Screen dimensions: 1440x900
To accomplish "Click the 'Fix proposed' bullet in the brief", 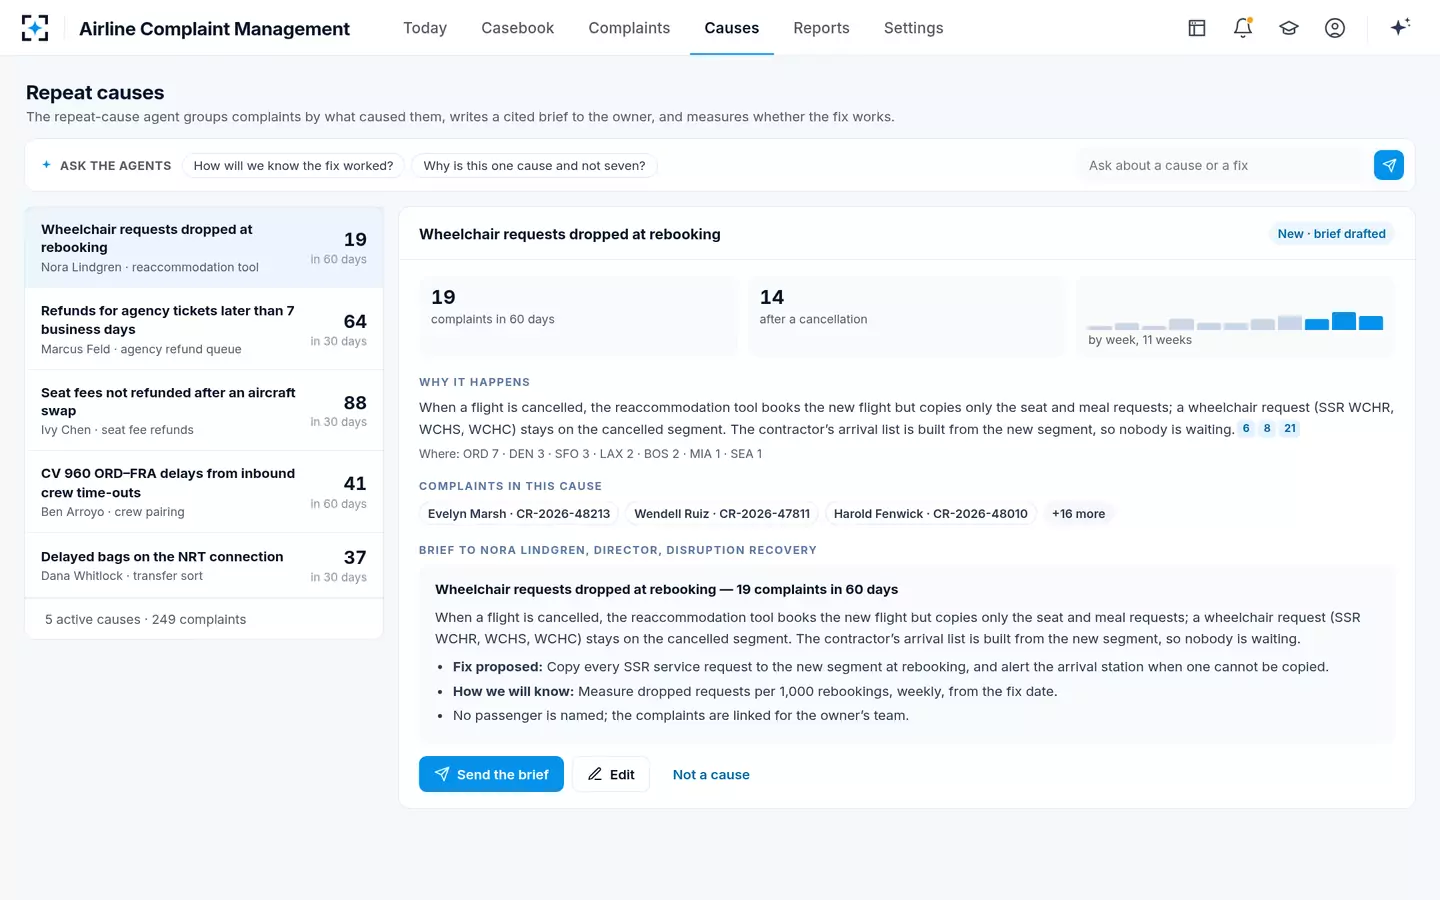I will (891, 667).
